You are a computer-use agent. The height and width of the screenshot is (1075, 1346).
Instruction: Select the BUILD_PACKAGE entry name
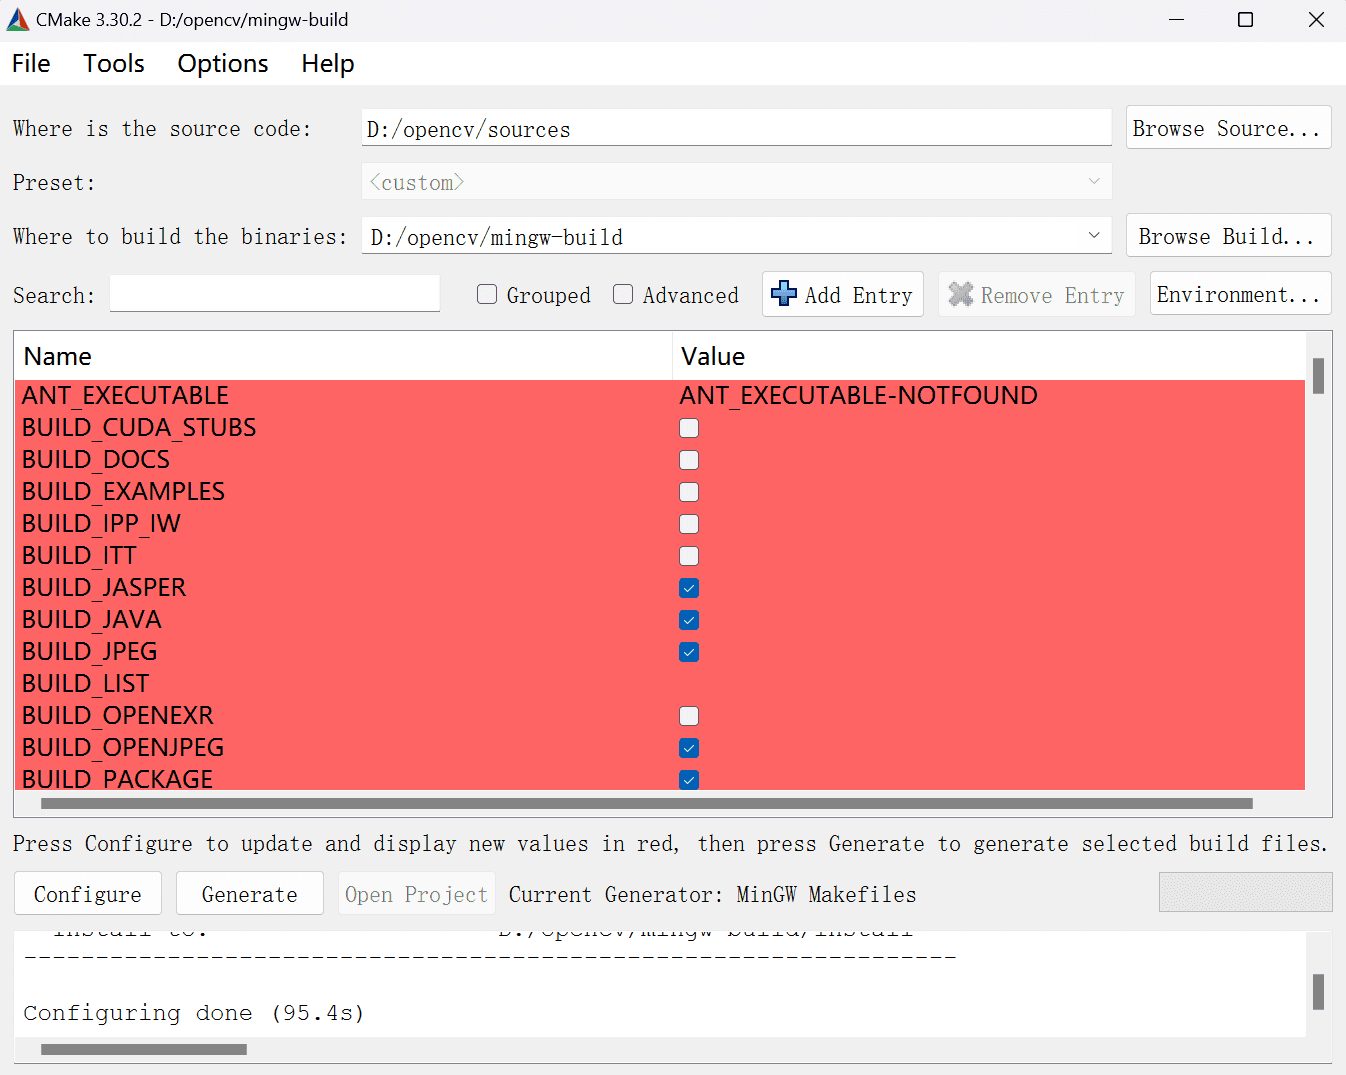[117, 778]
